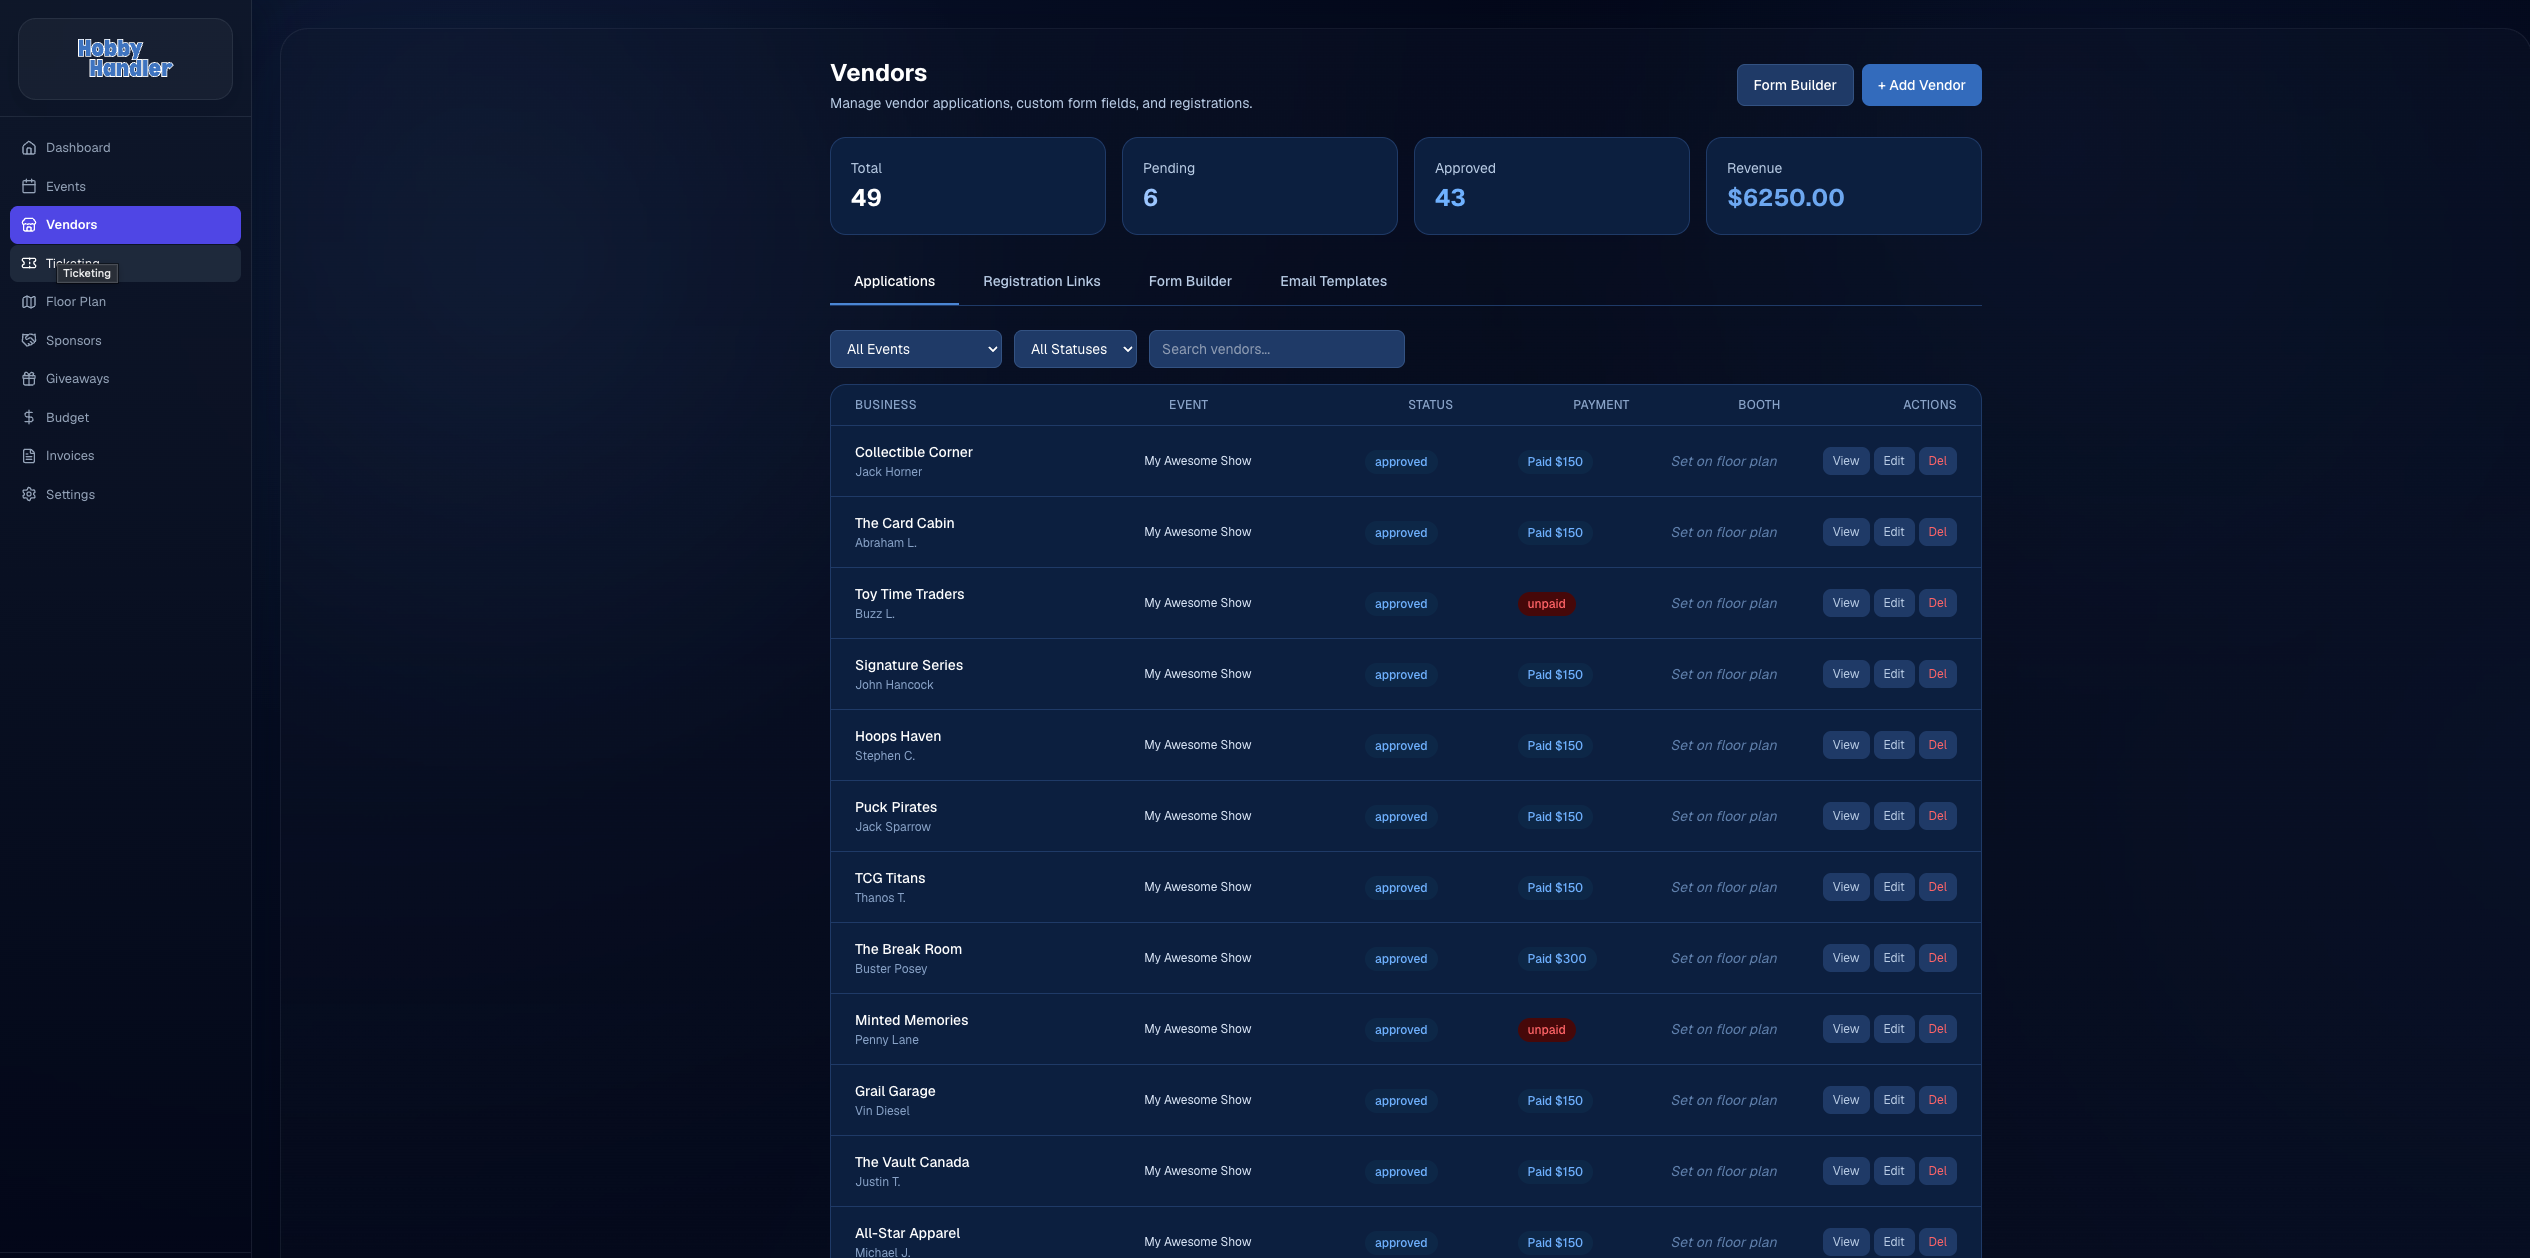Open the All Events dropdown
The image size is (2530, 1258).
(915, 349)
